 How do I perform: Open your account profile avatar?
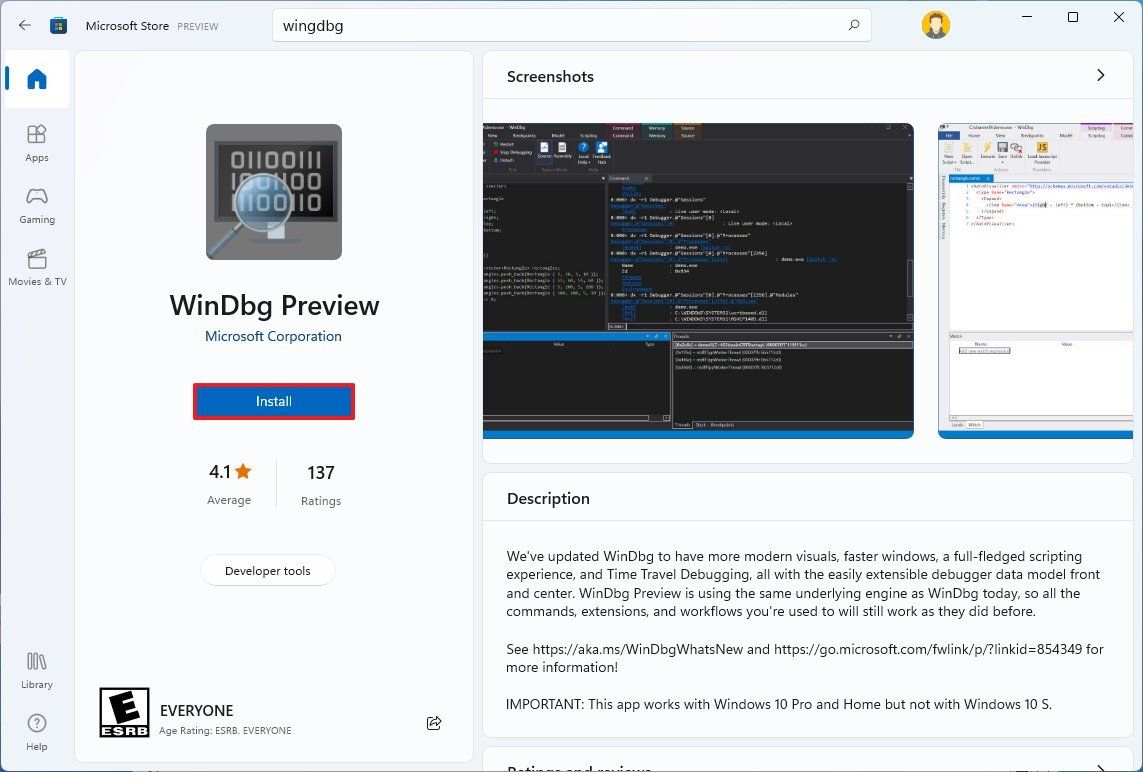click(935, 24)
